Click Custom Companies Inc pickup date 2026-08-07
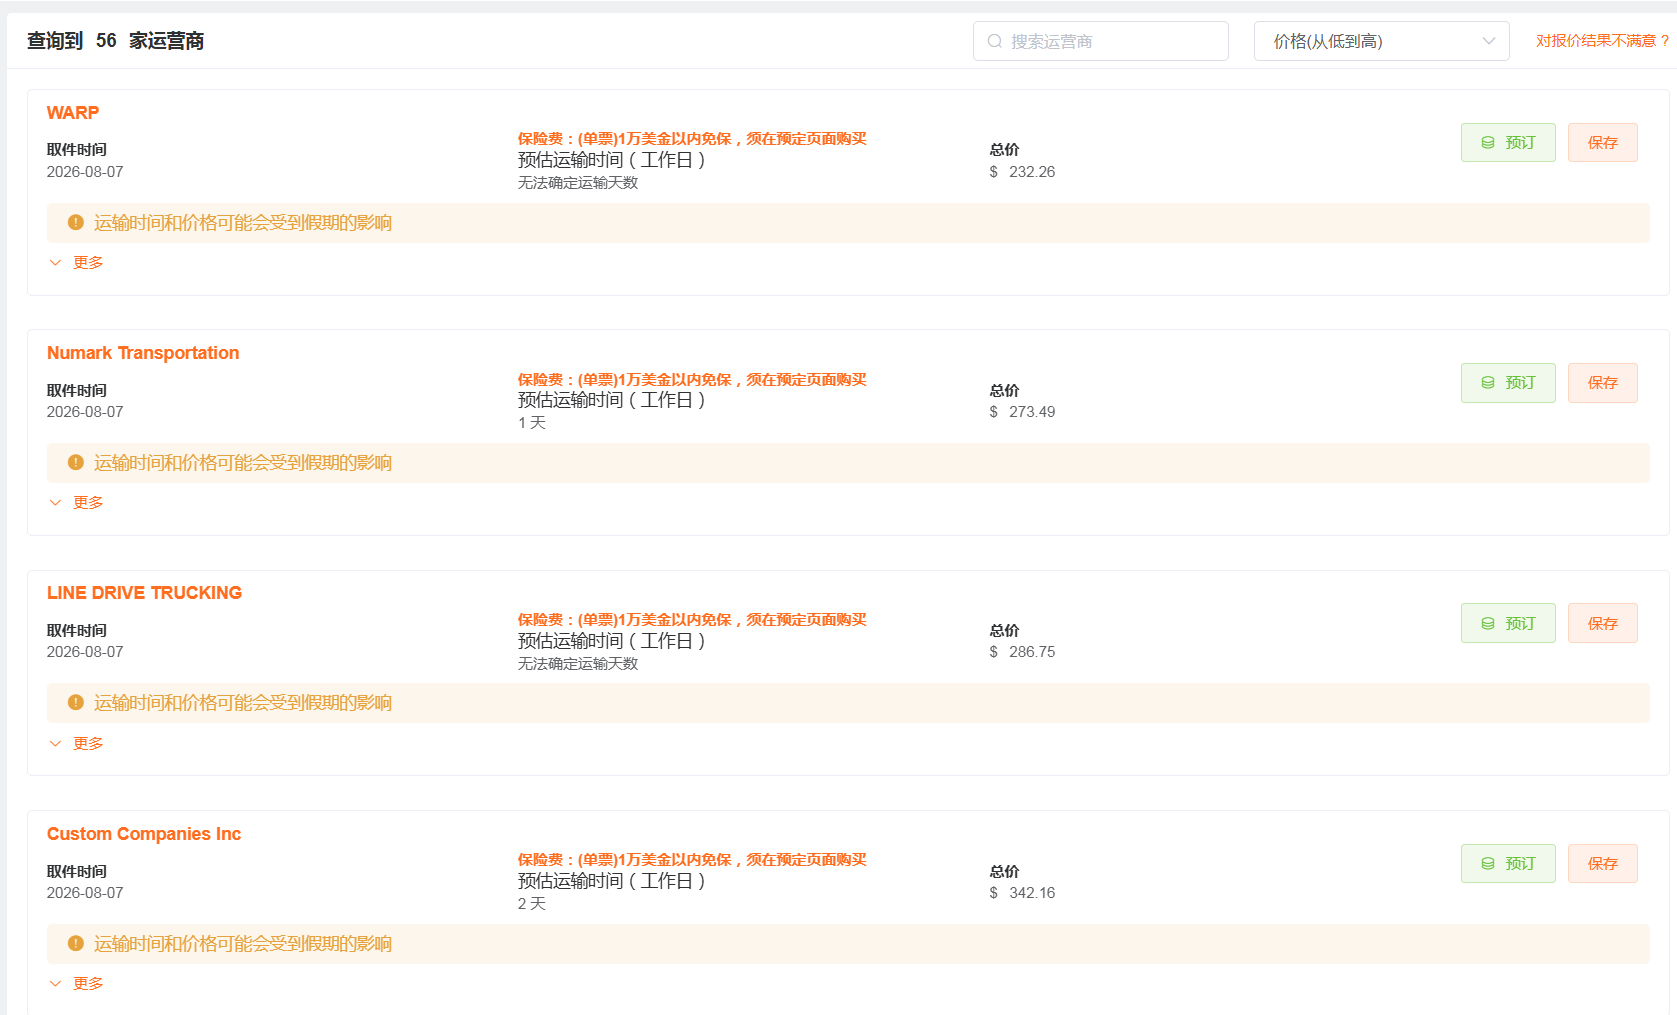 85,893
